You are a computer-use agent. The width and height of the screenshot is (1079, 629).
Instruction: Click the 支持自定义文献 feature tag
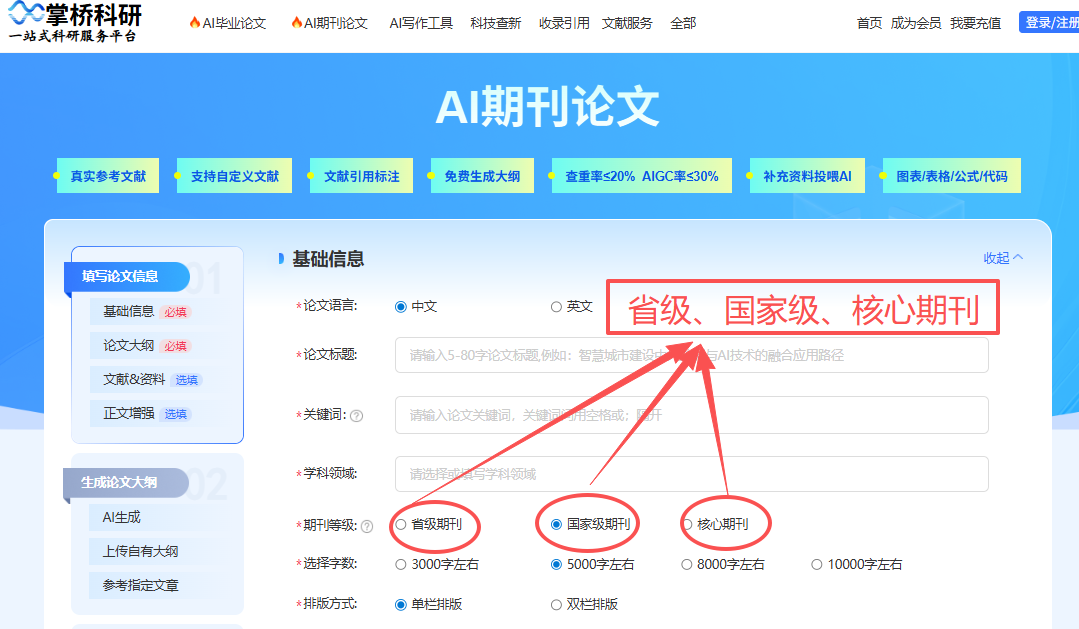(x=235, y=175)
